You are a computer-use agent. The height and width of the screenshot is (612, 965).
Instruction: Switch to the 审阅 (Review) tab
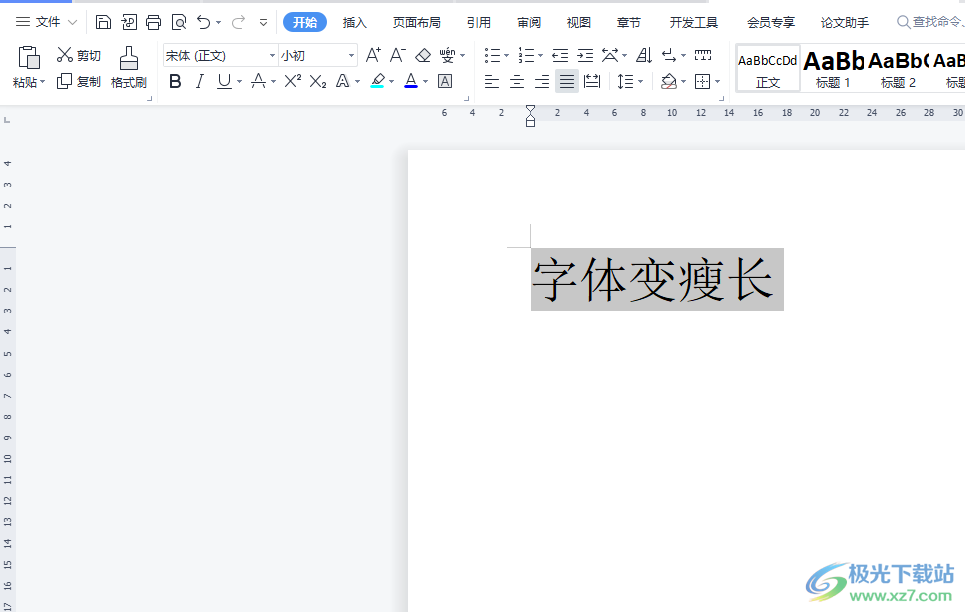pyautogui.click(x=529, y=23)
